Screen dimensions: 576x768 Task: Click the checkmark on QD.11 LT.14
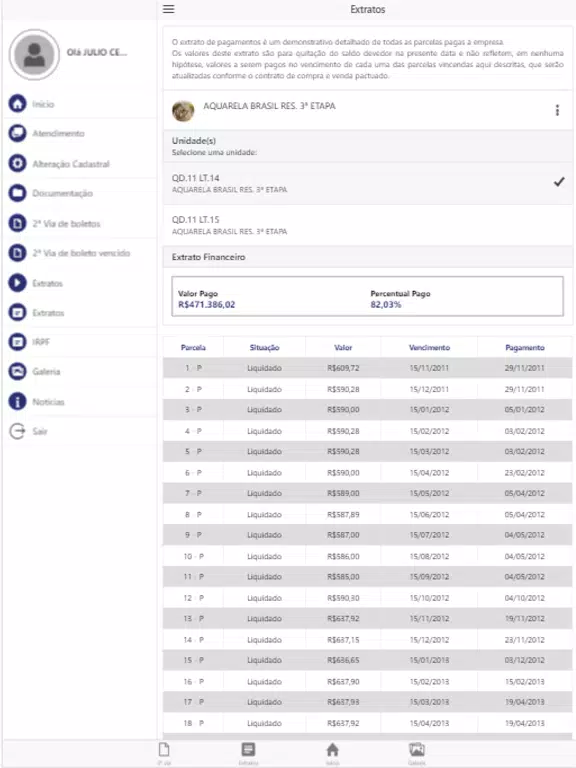(559, 182)
